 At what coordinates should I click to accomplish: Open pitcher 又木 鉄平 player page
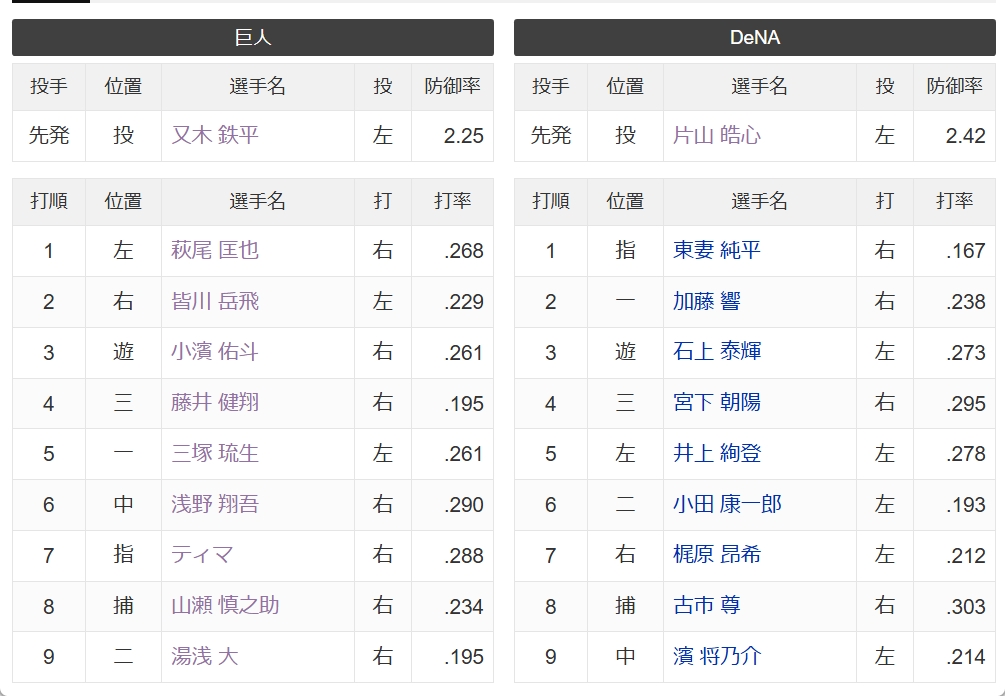pos(215,135)
